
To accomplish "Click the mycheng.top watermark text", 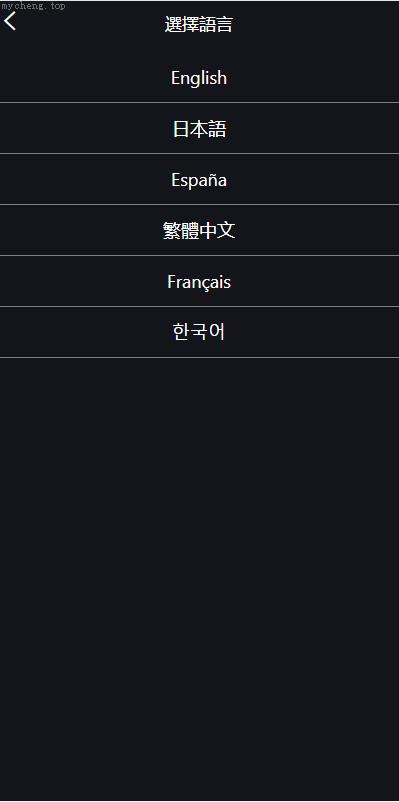I will click(34, 6).
